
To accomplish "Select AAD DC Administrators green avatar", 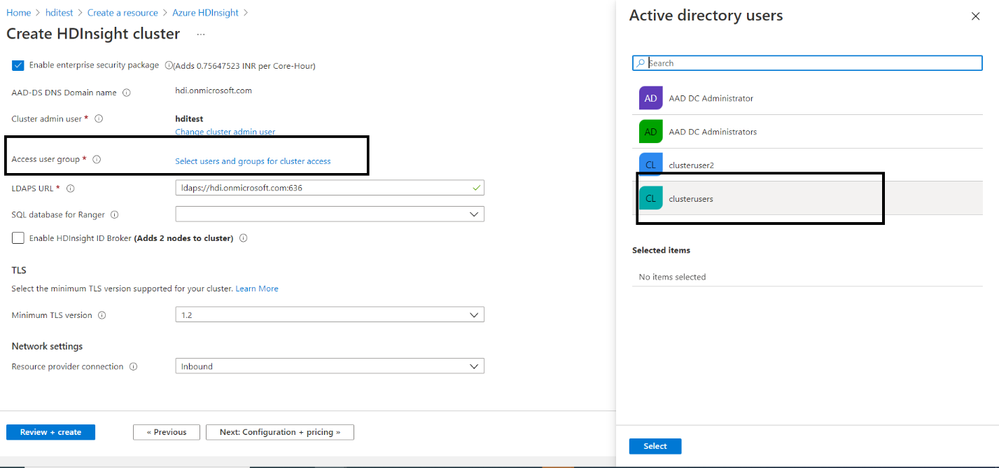I will click(x=650, y=132).
